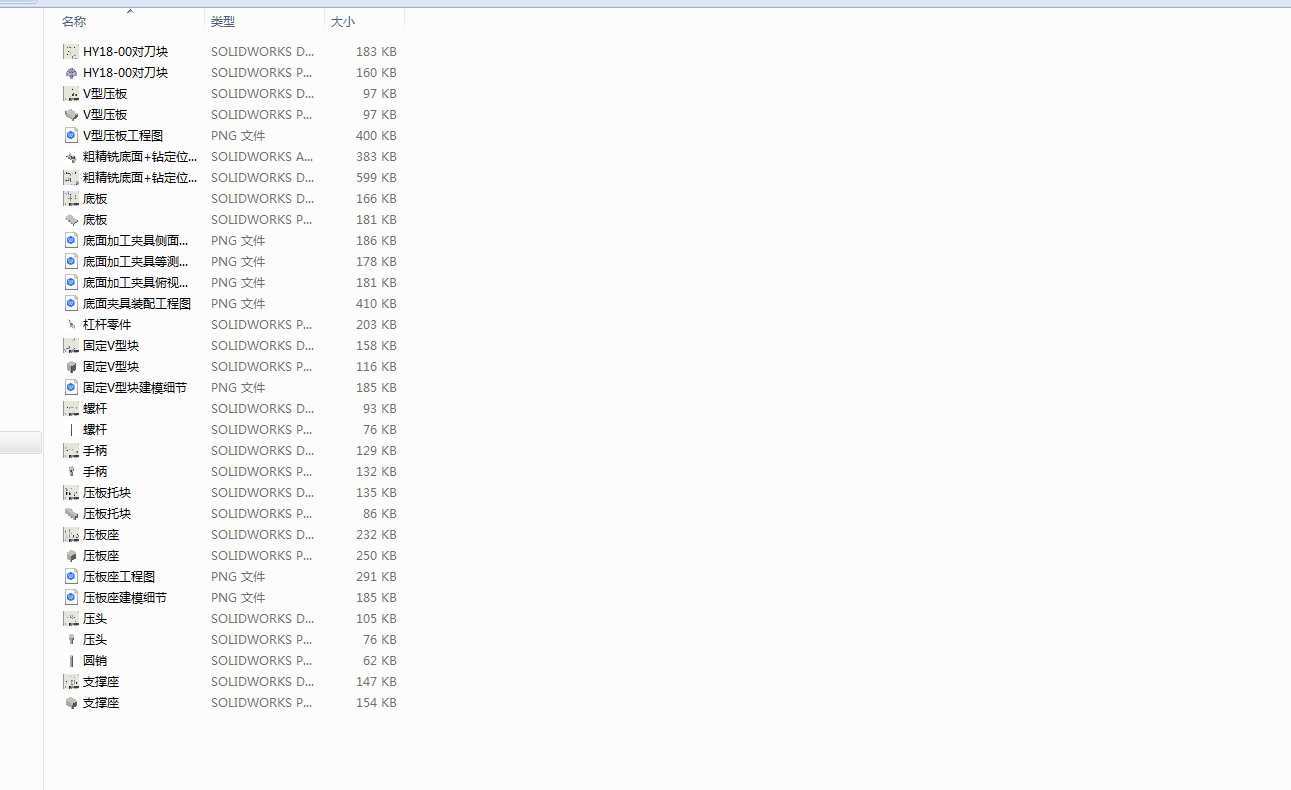This screenshot has width=1291, height=790.
Task: Select the file named 压板座工程图
Action: tap(119, 576)
